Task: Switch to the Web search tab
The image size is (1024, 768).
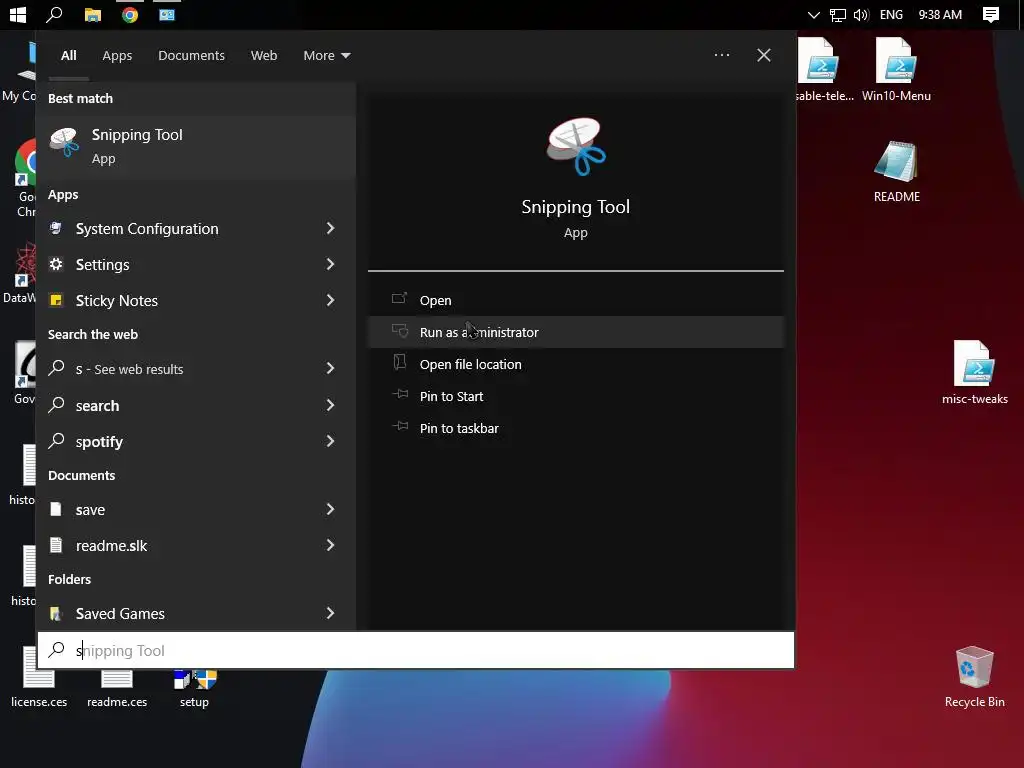Action: (264, 56)
